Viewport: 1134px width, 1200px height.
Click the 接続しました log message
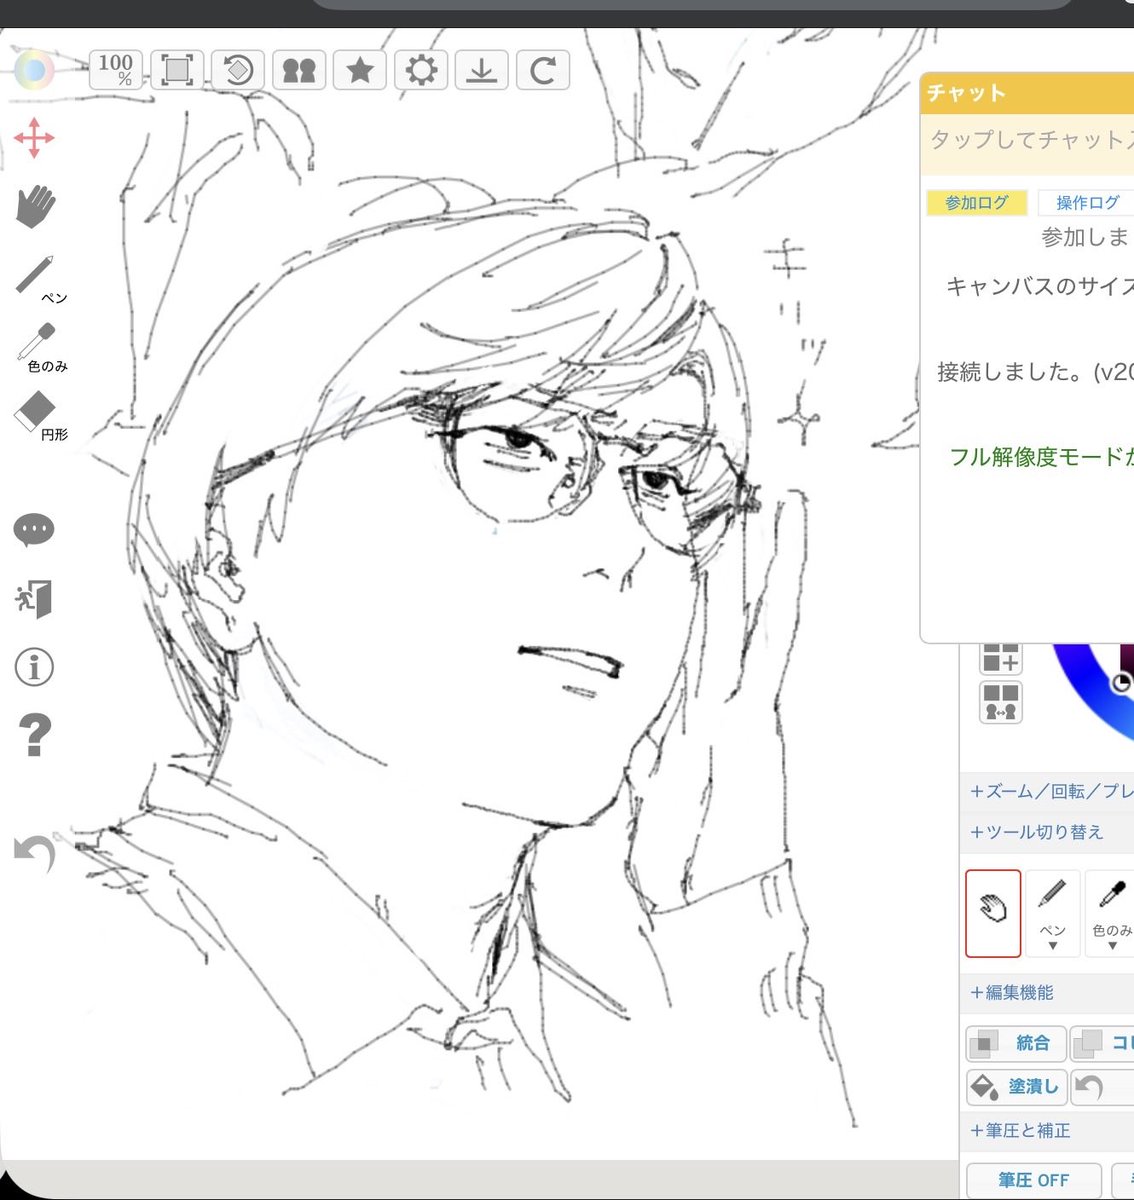point(1035,372)
